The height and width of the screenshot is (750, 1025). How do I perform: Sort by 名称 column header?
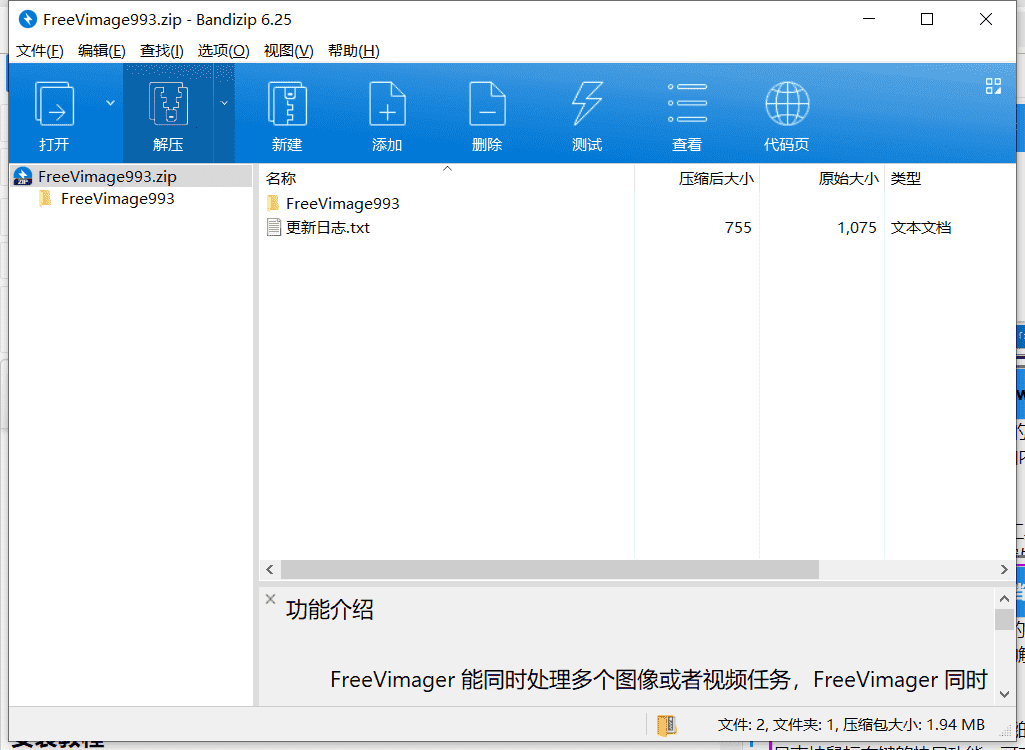pos(281,179)
